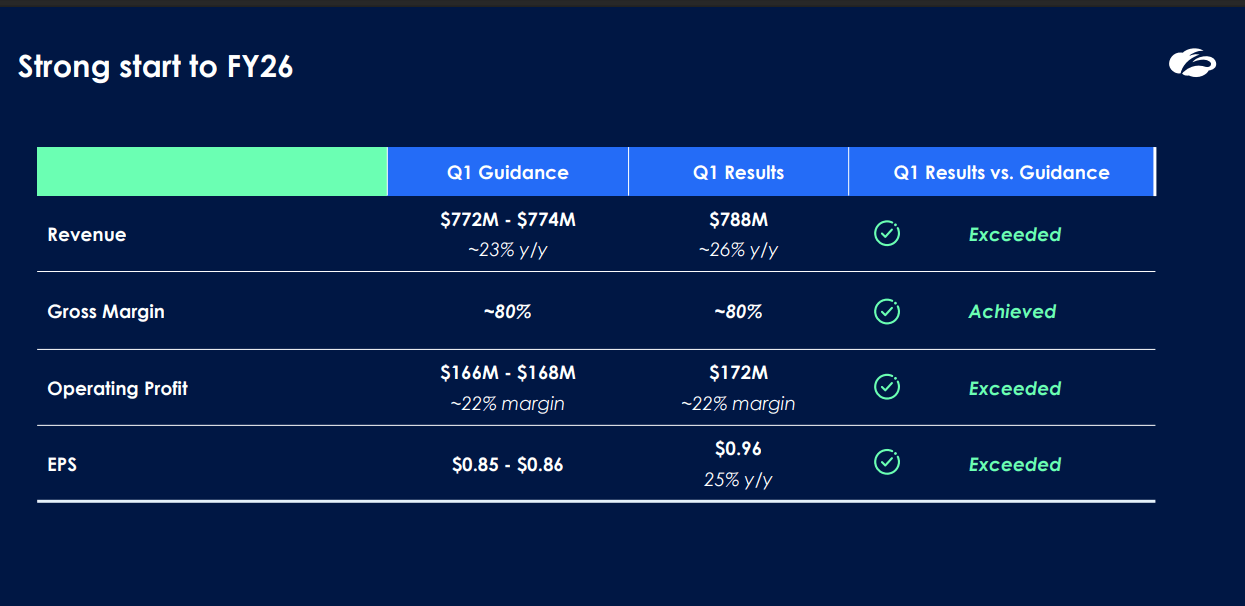Expand the EPS row for more information
Screen dimensions: 1245x606
63,464
